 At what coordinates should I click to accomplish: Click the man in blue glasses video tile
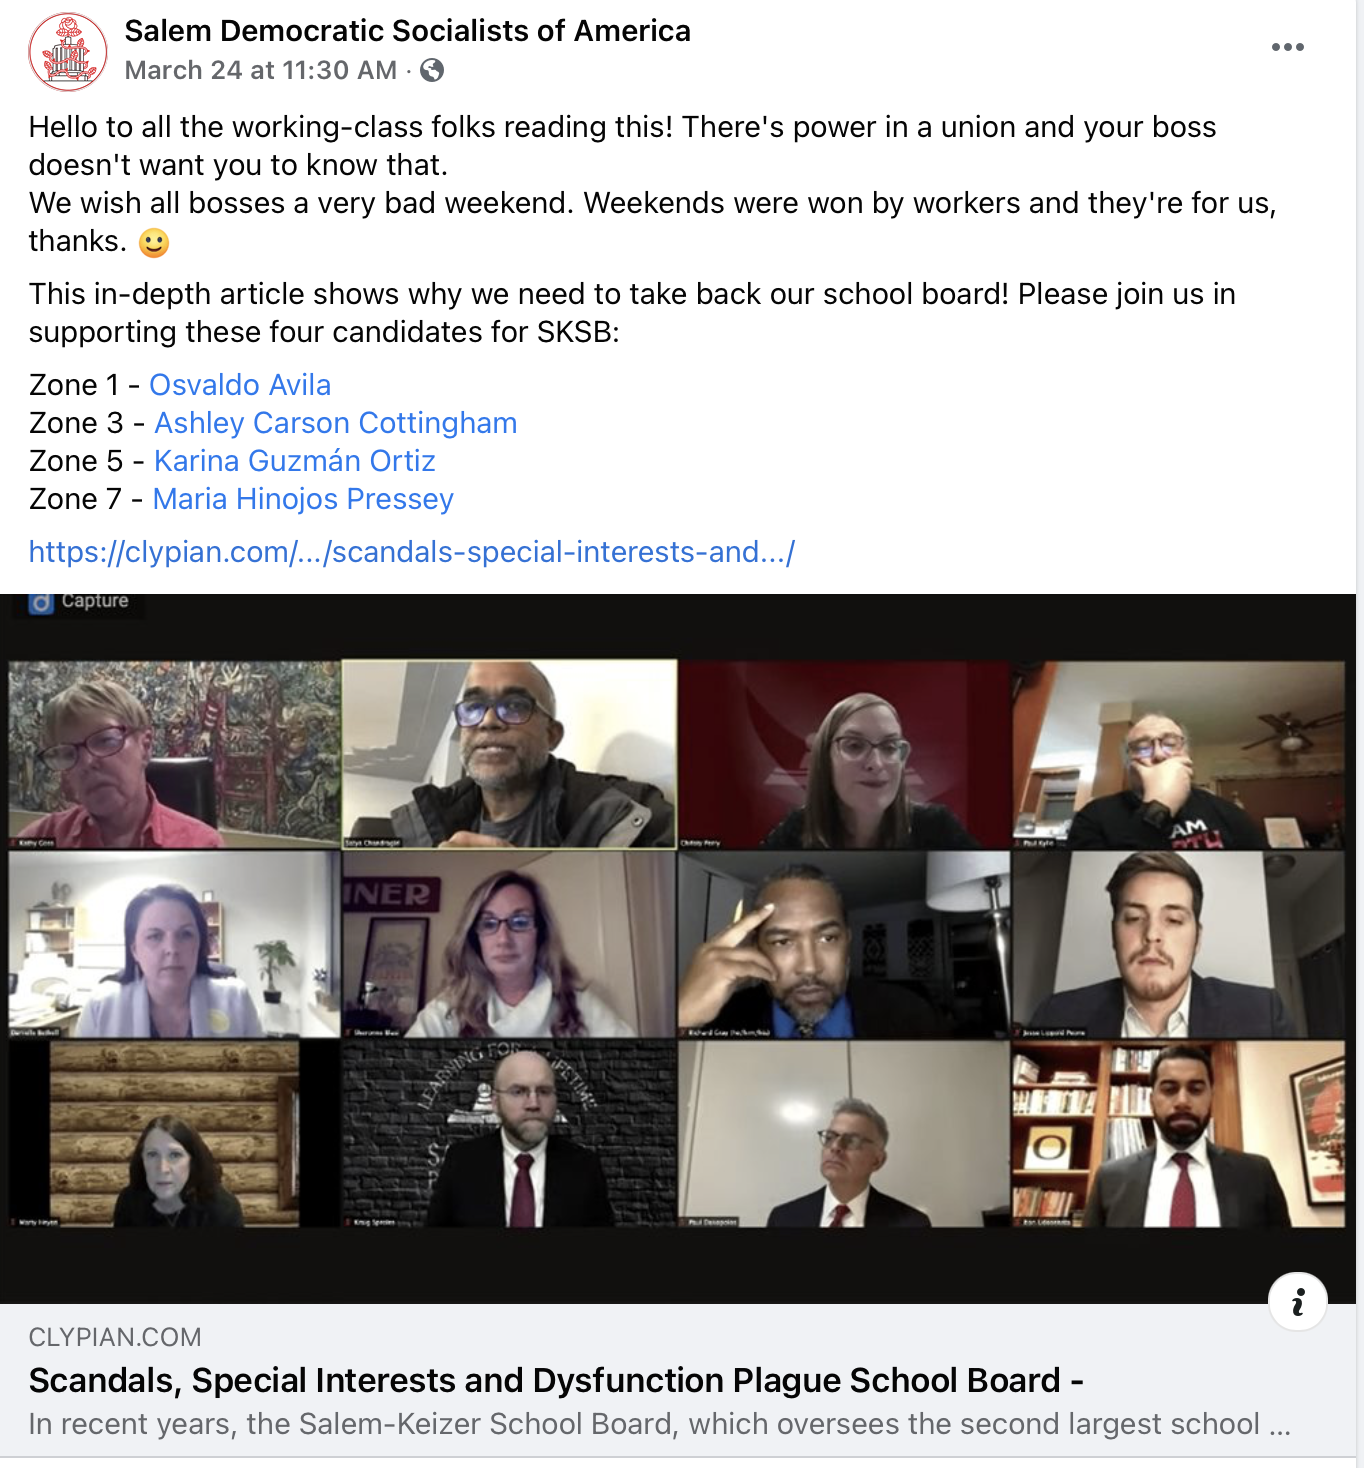[x=509, y=754]
